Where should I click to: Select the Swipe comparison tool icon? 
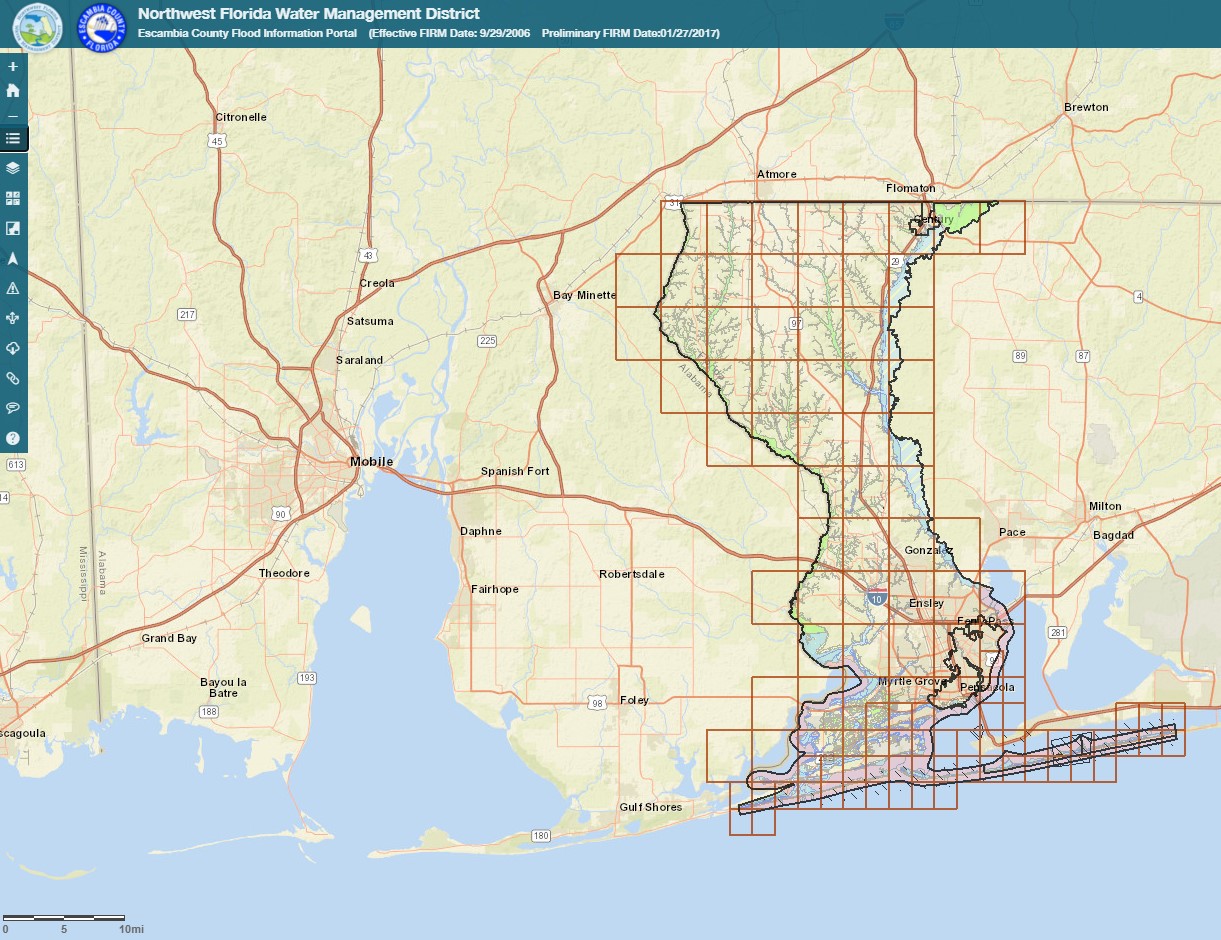pos(13,227)
